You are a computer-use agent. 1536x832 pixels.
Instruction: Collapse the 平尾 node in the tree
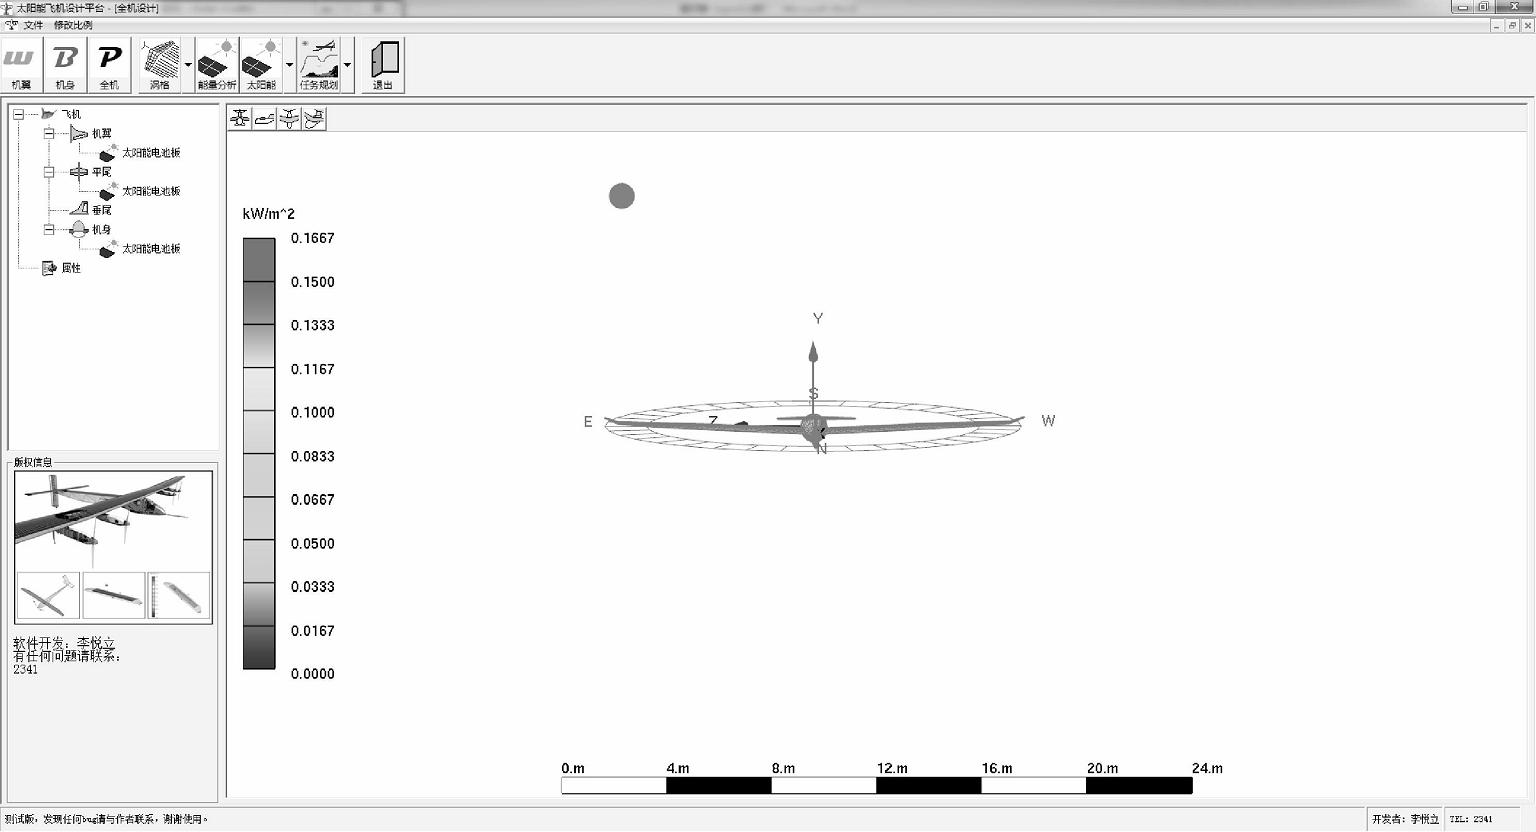click(48, 172)
